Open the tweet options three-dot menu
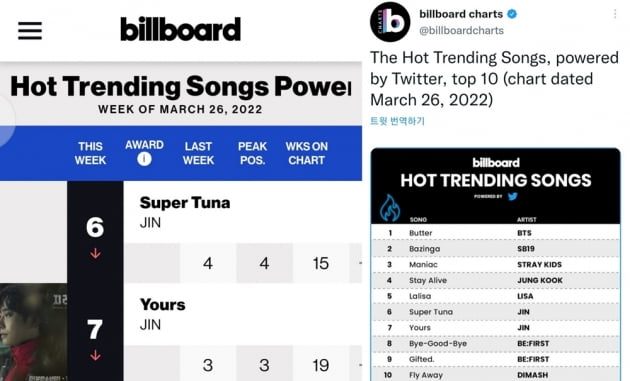Screen dimensions: 630x381 tap(615, 14)
